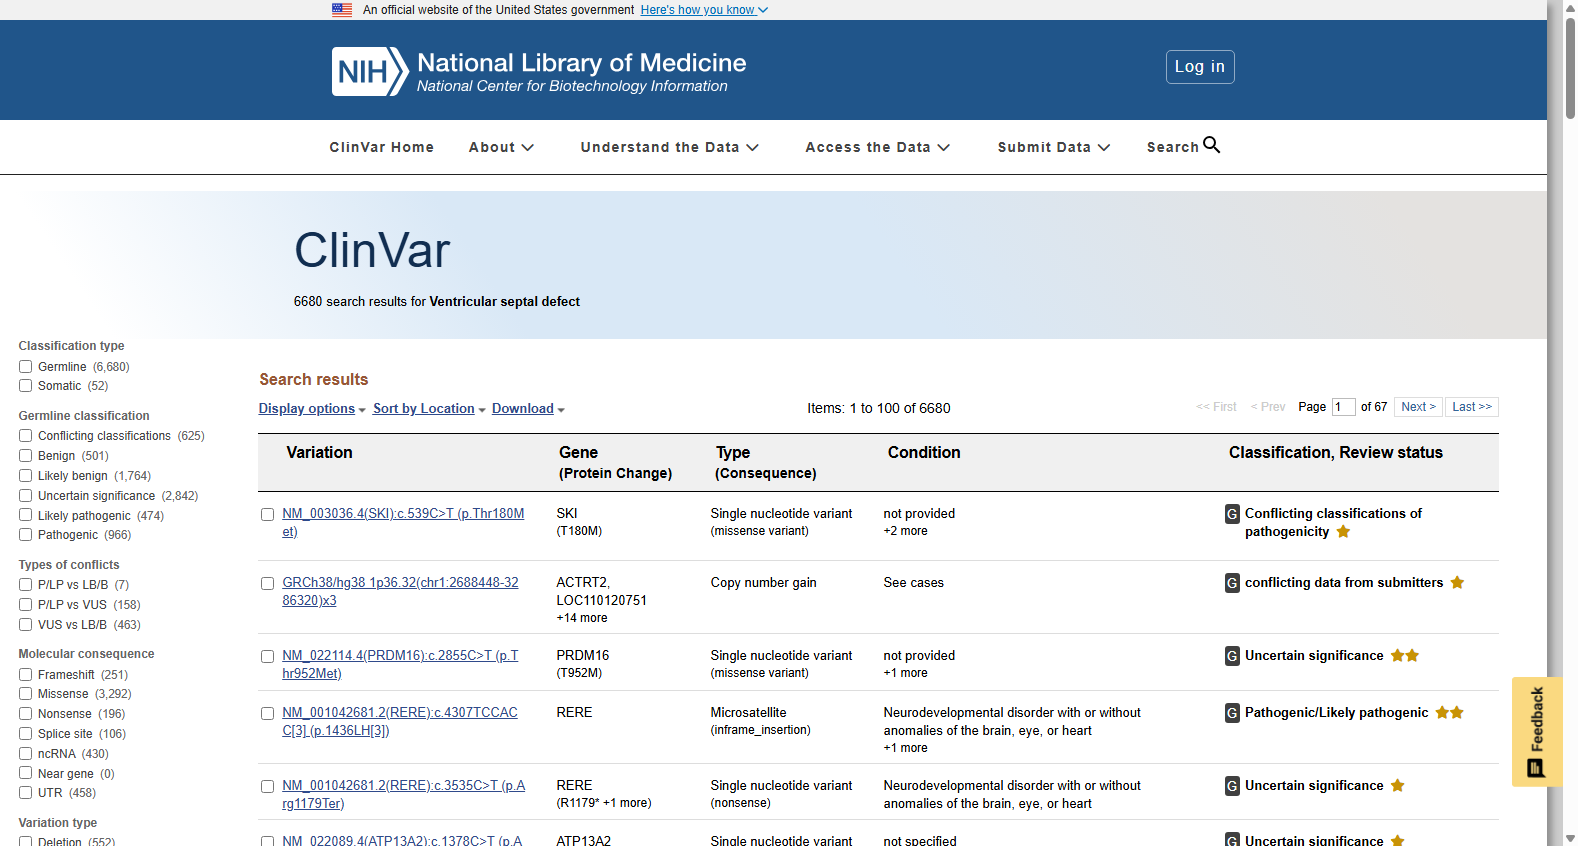The height and width of the screenshot is (846, 1578).
Task: Check the Uncertain significance filter
Action: [26, 496]
